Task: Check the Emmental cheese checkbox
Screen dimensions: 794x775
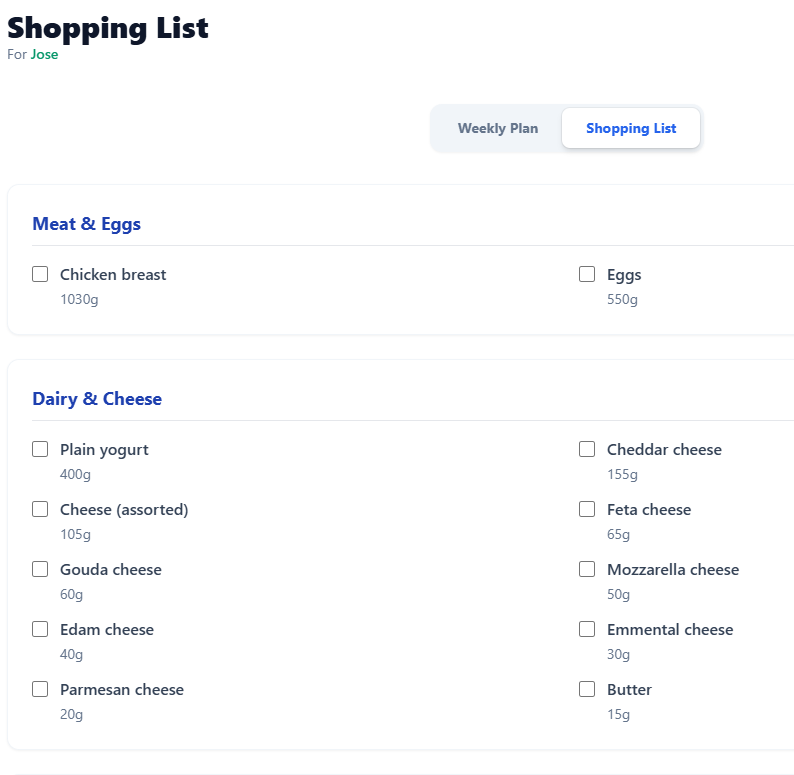Action: click(x=587, y=630)
